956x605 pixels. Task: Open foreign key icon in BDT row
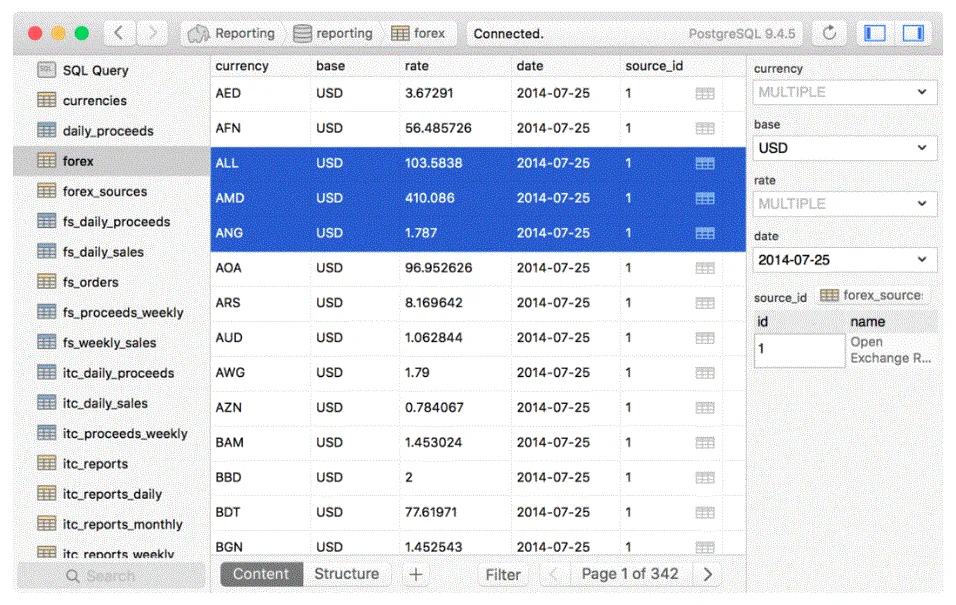click(705, 513)
